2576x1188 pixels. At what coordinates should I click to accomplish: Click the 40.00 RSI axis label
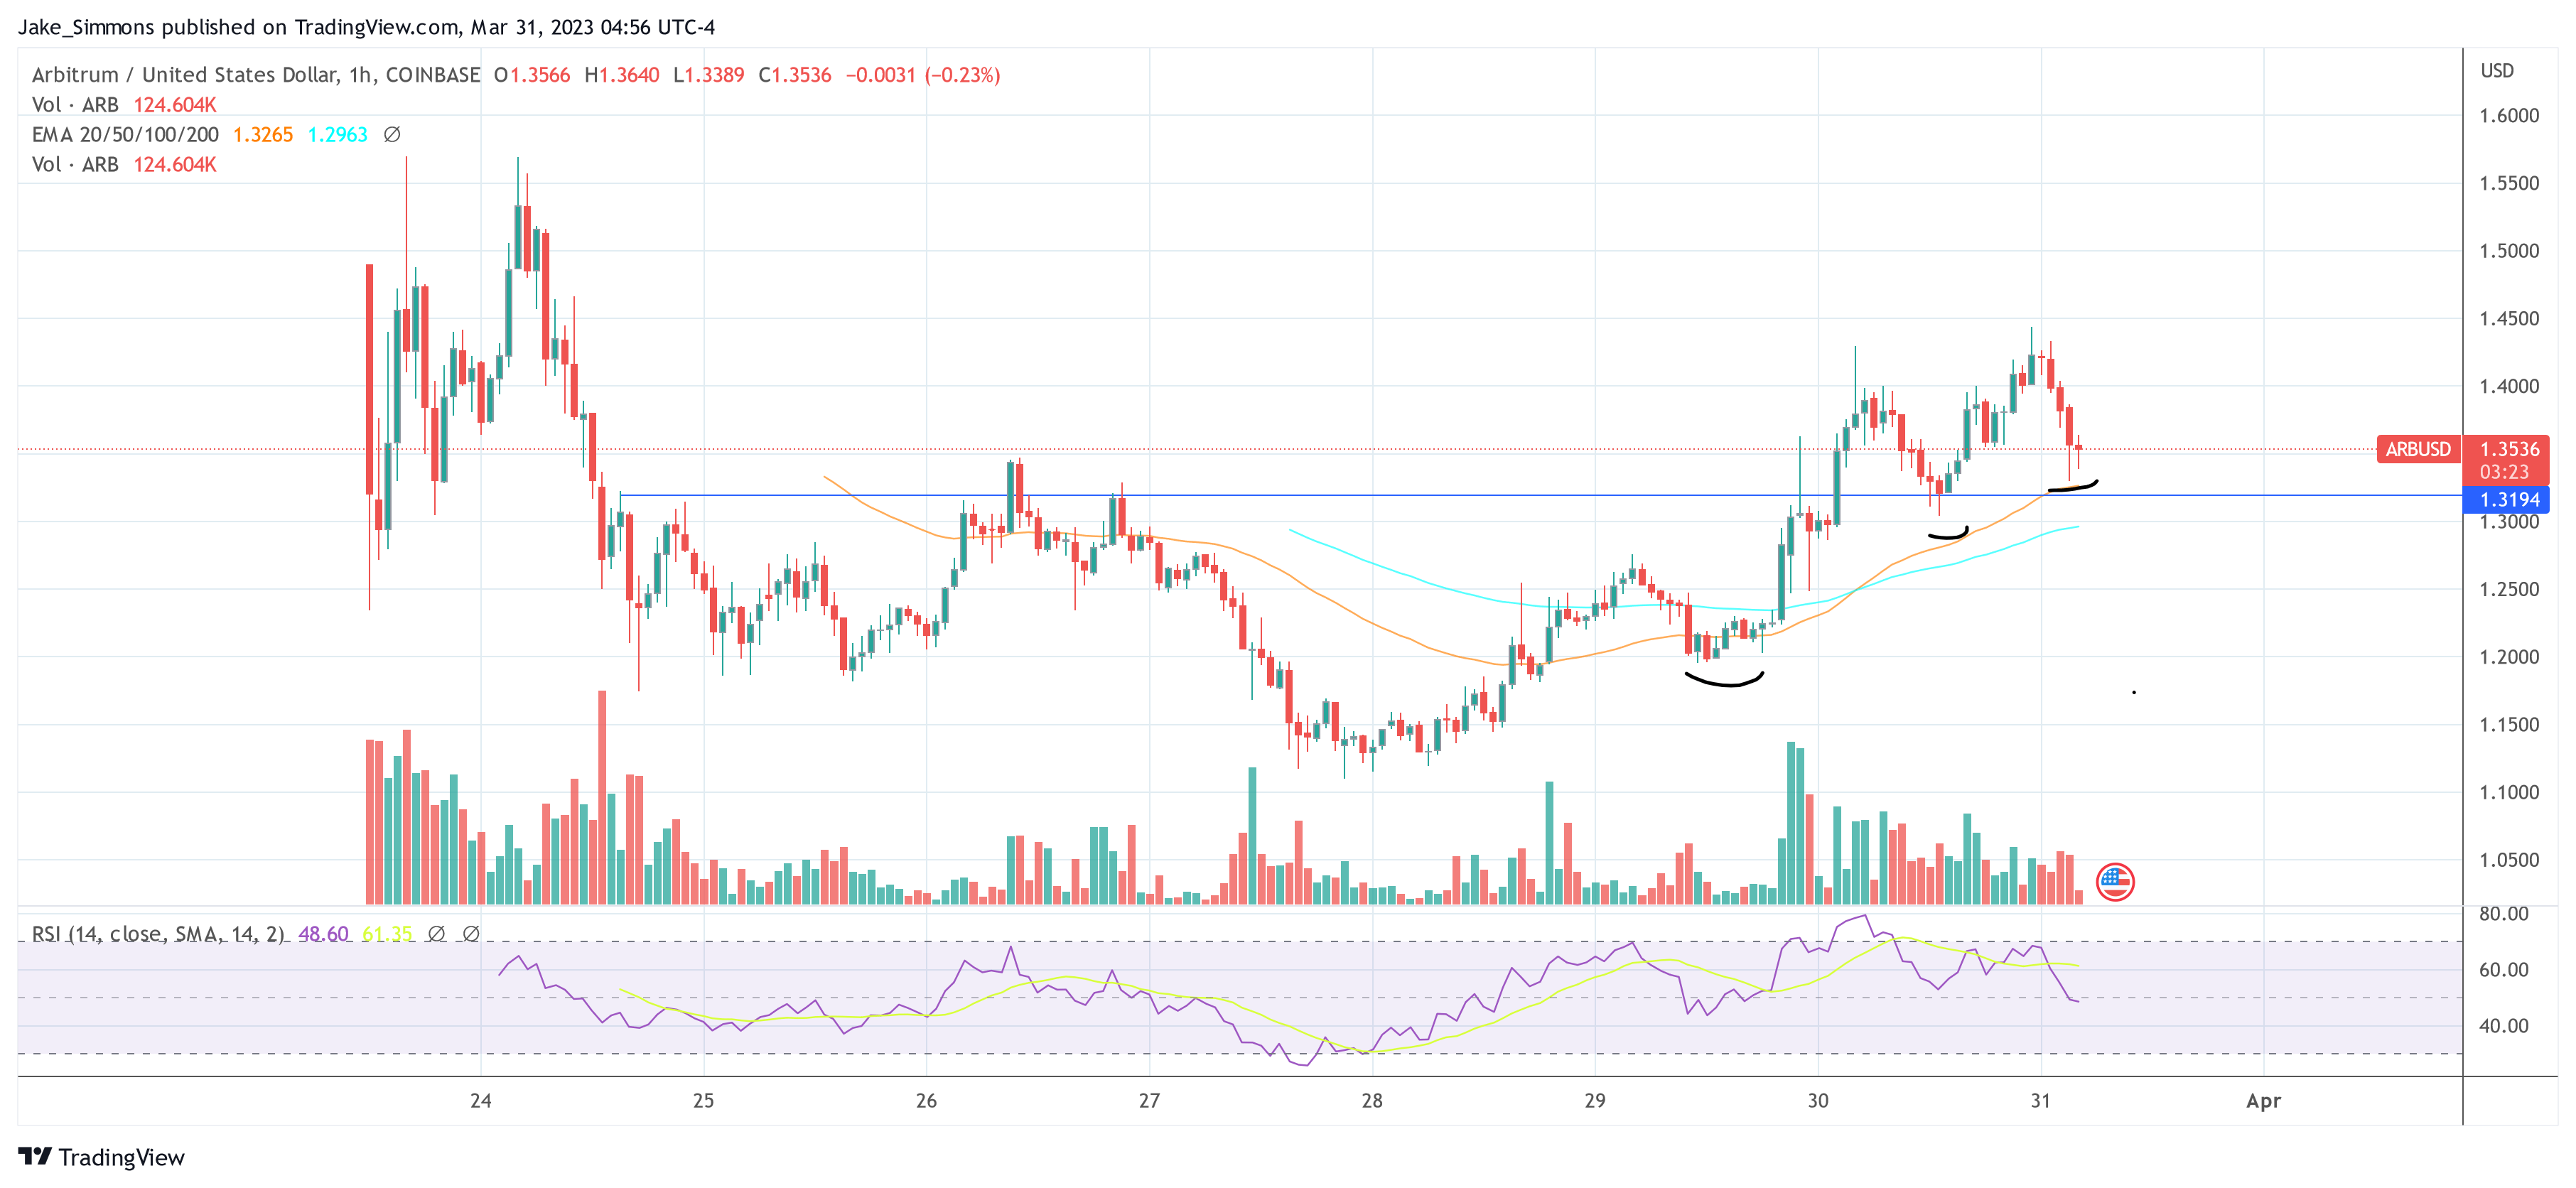click(x=2504, y=1026)
